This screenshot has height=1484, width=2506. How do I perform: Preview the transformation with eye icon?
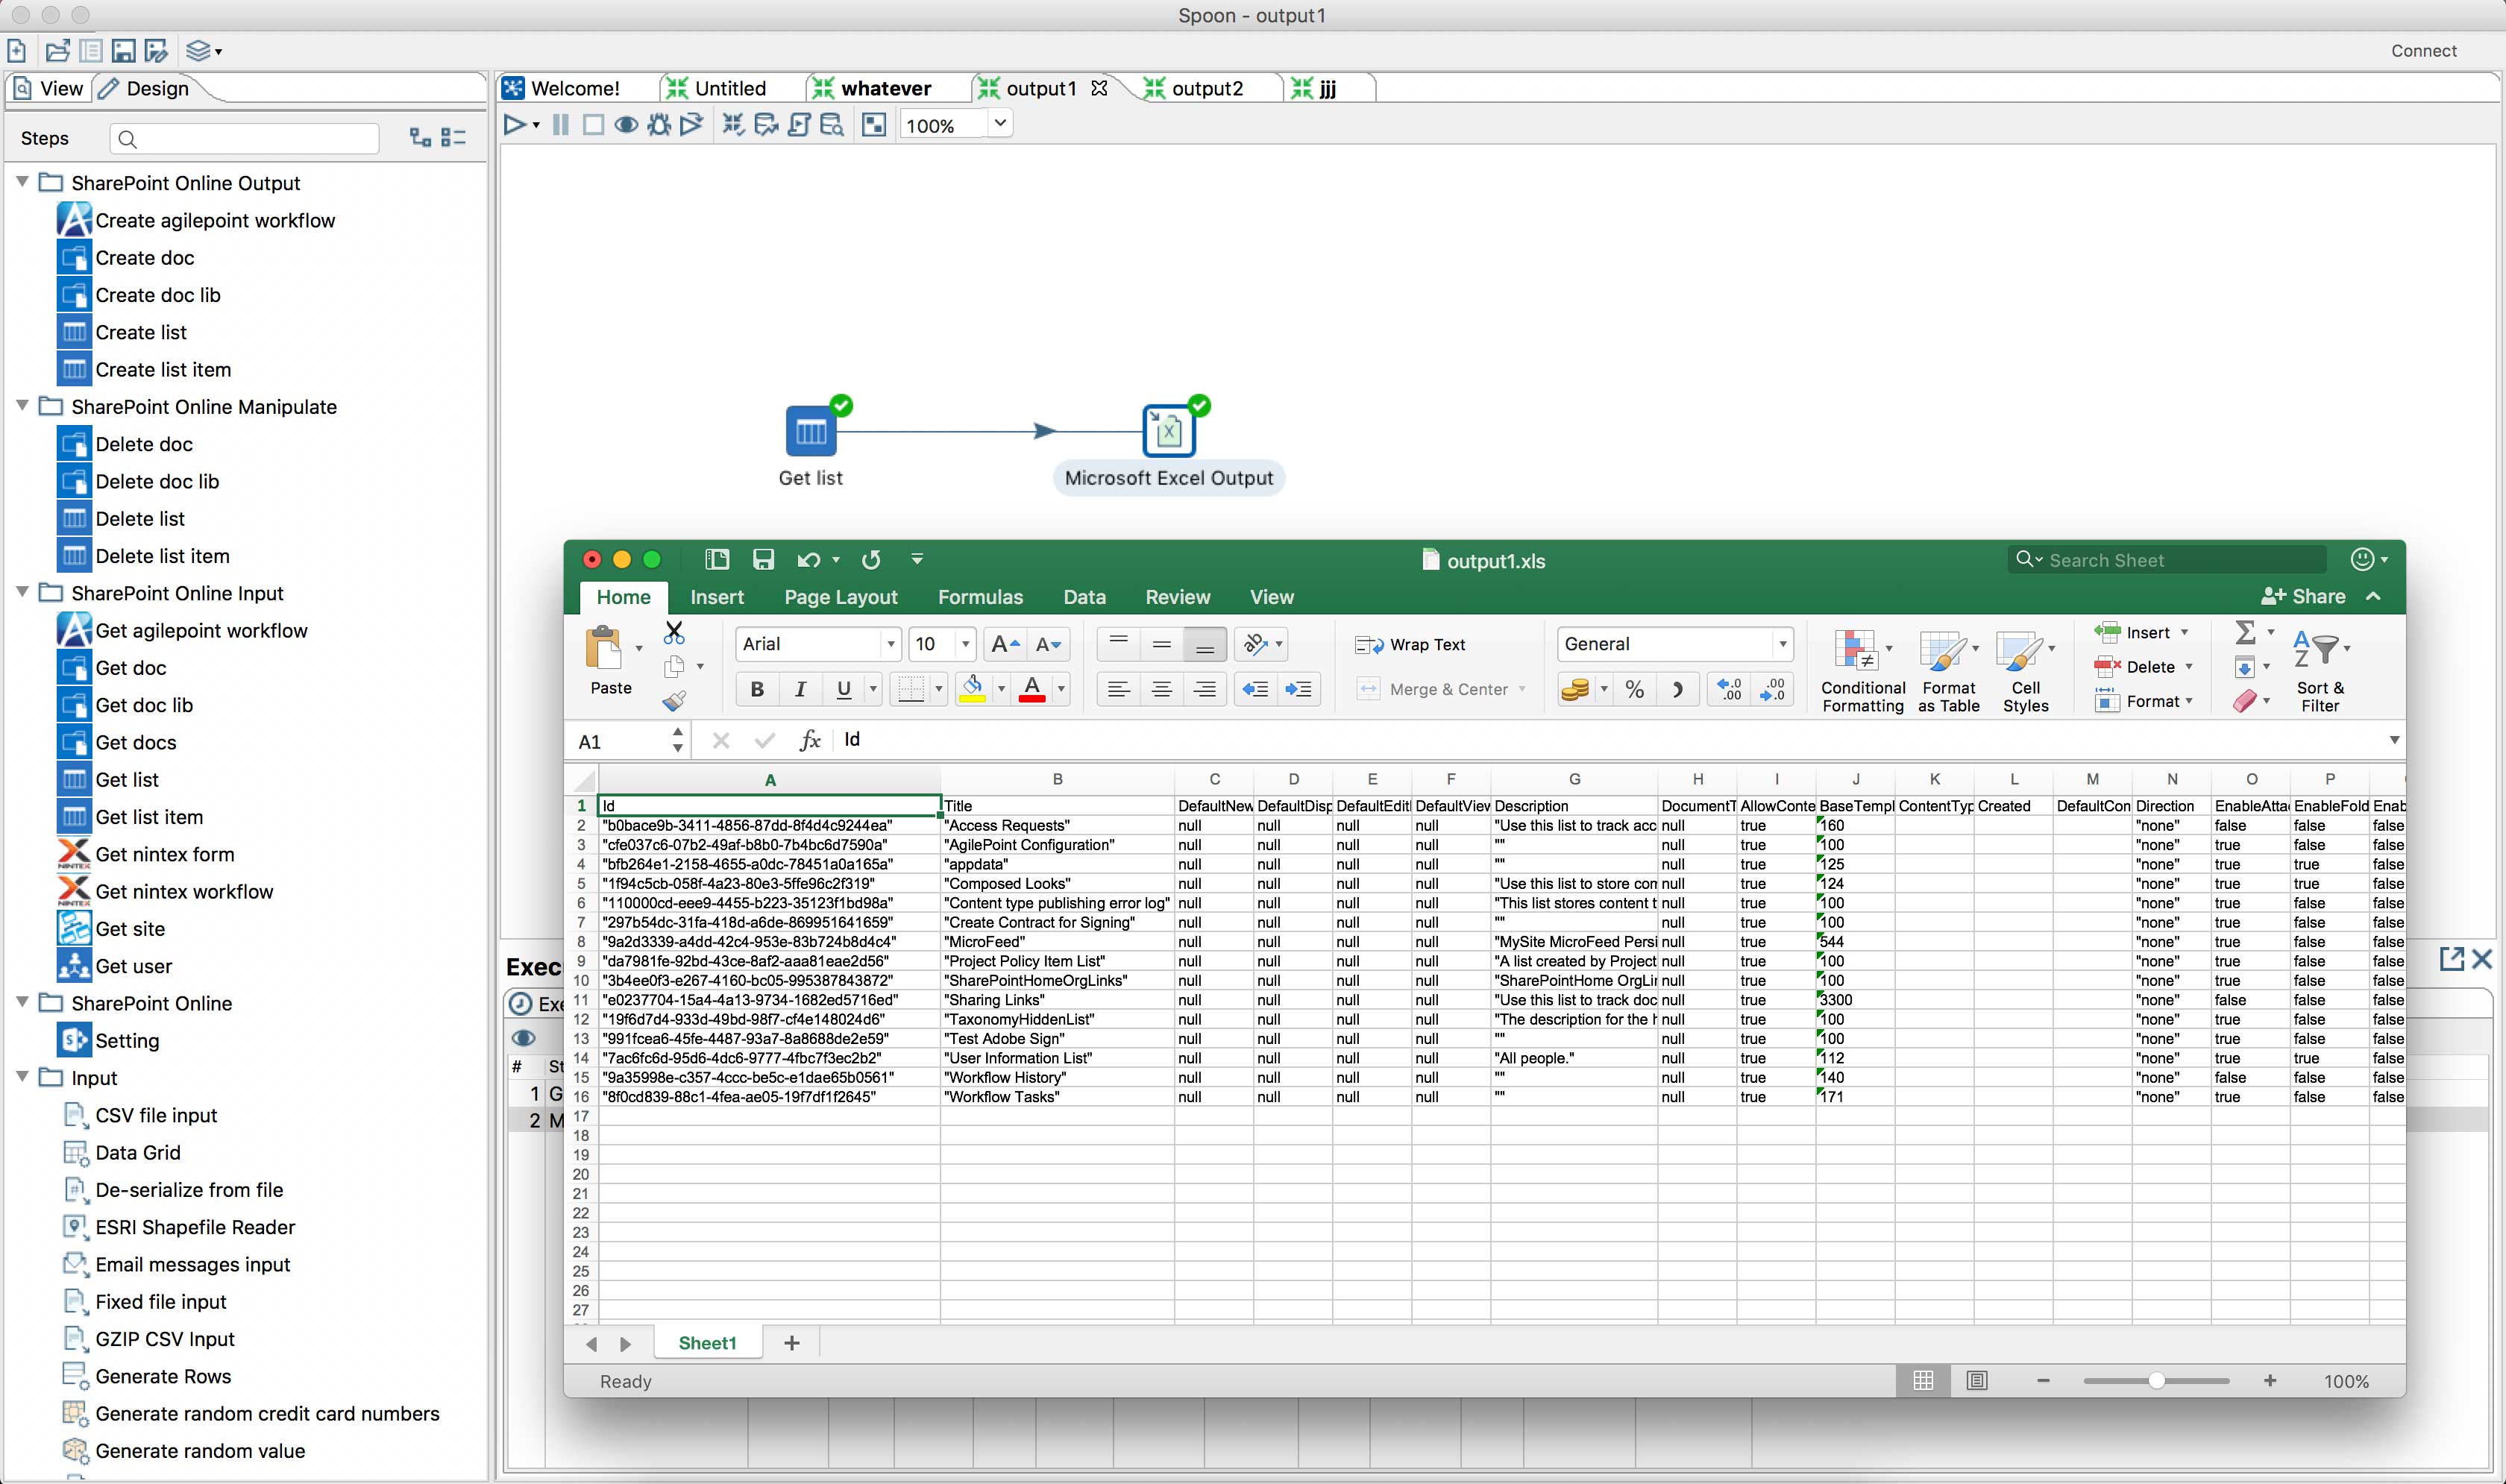point(626,125)
